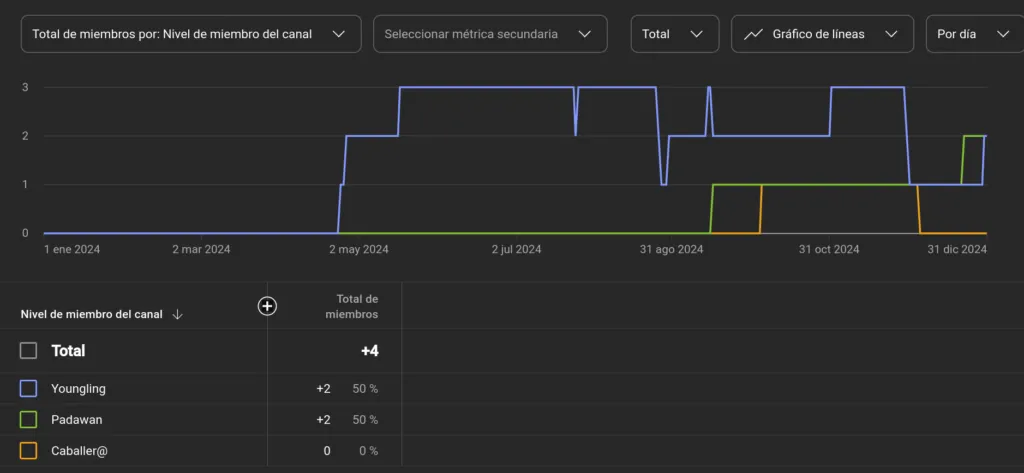1024x473 pixels.
Task: Expand the Total aggregation dropdown
Action: pos(673,34)
